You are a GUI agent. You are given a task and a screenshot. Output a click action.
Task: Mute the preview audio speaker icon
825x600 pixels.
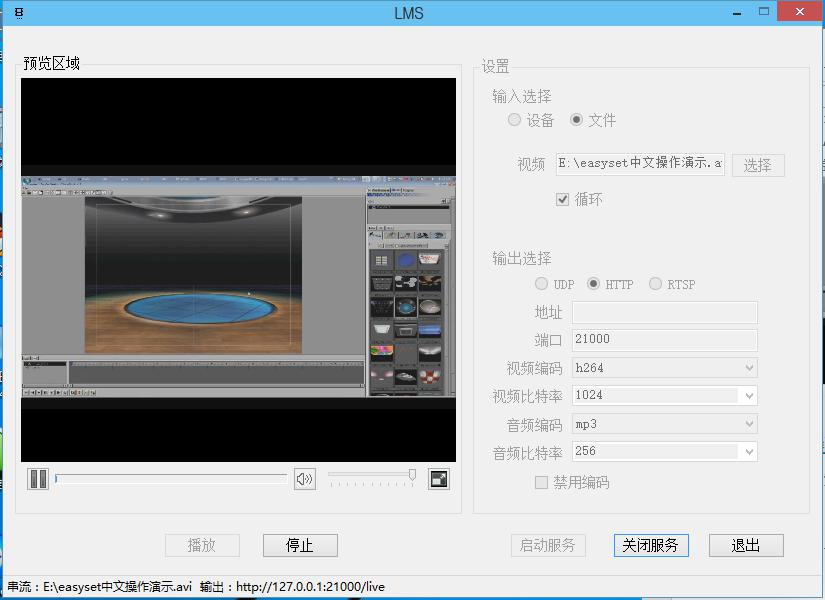[x=305, y=479]
